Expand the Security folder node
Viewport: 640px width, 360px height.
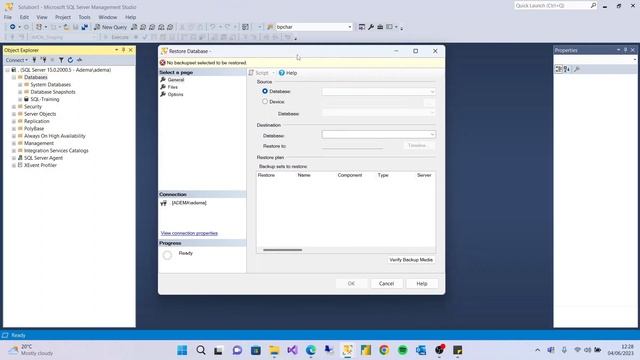(x=13, y=107)
